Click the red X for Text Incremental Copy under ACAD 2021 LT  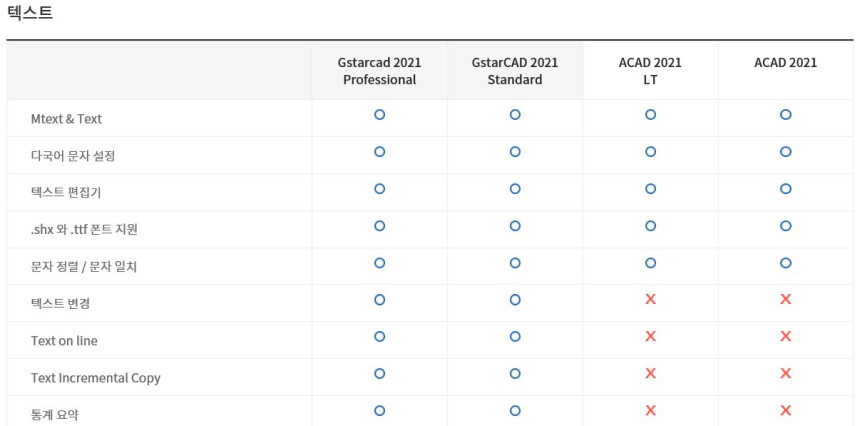[x=650, y=374]
